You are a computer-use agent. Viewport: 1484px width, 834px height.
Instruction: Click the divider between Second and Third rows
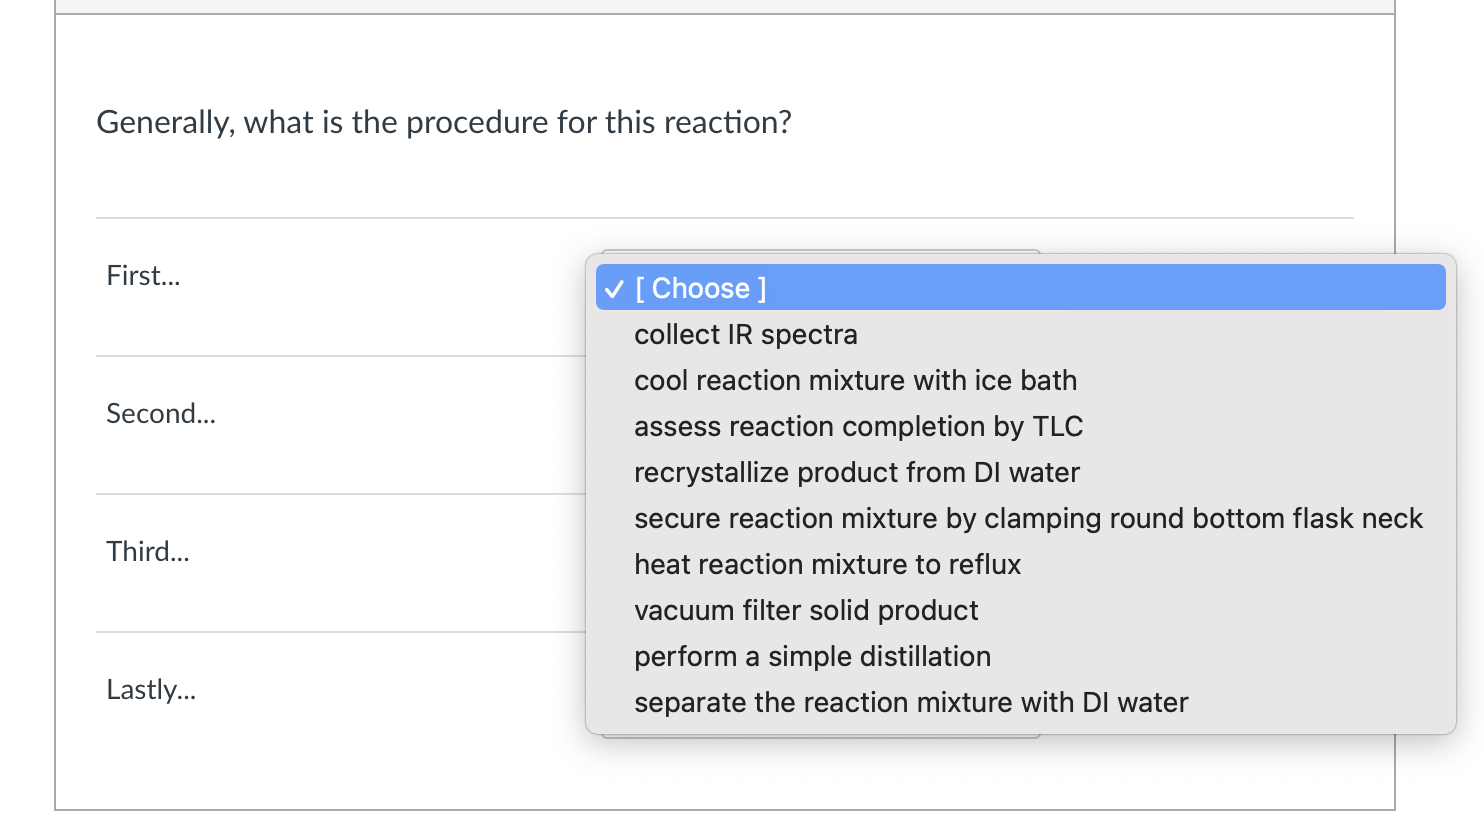pos(340,494)
